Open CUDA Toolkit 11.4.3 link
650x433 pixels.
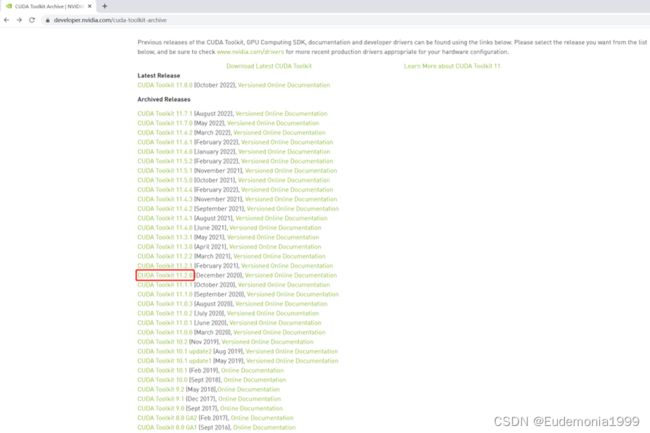click(x=165, y=199)
